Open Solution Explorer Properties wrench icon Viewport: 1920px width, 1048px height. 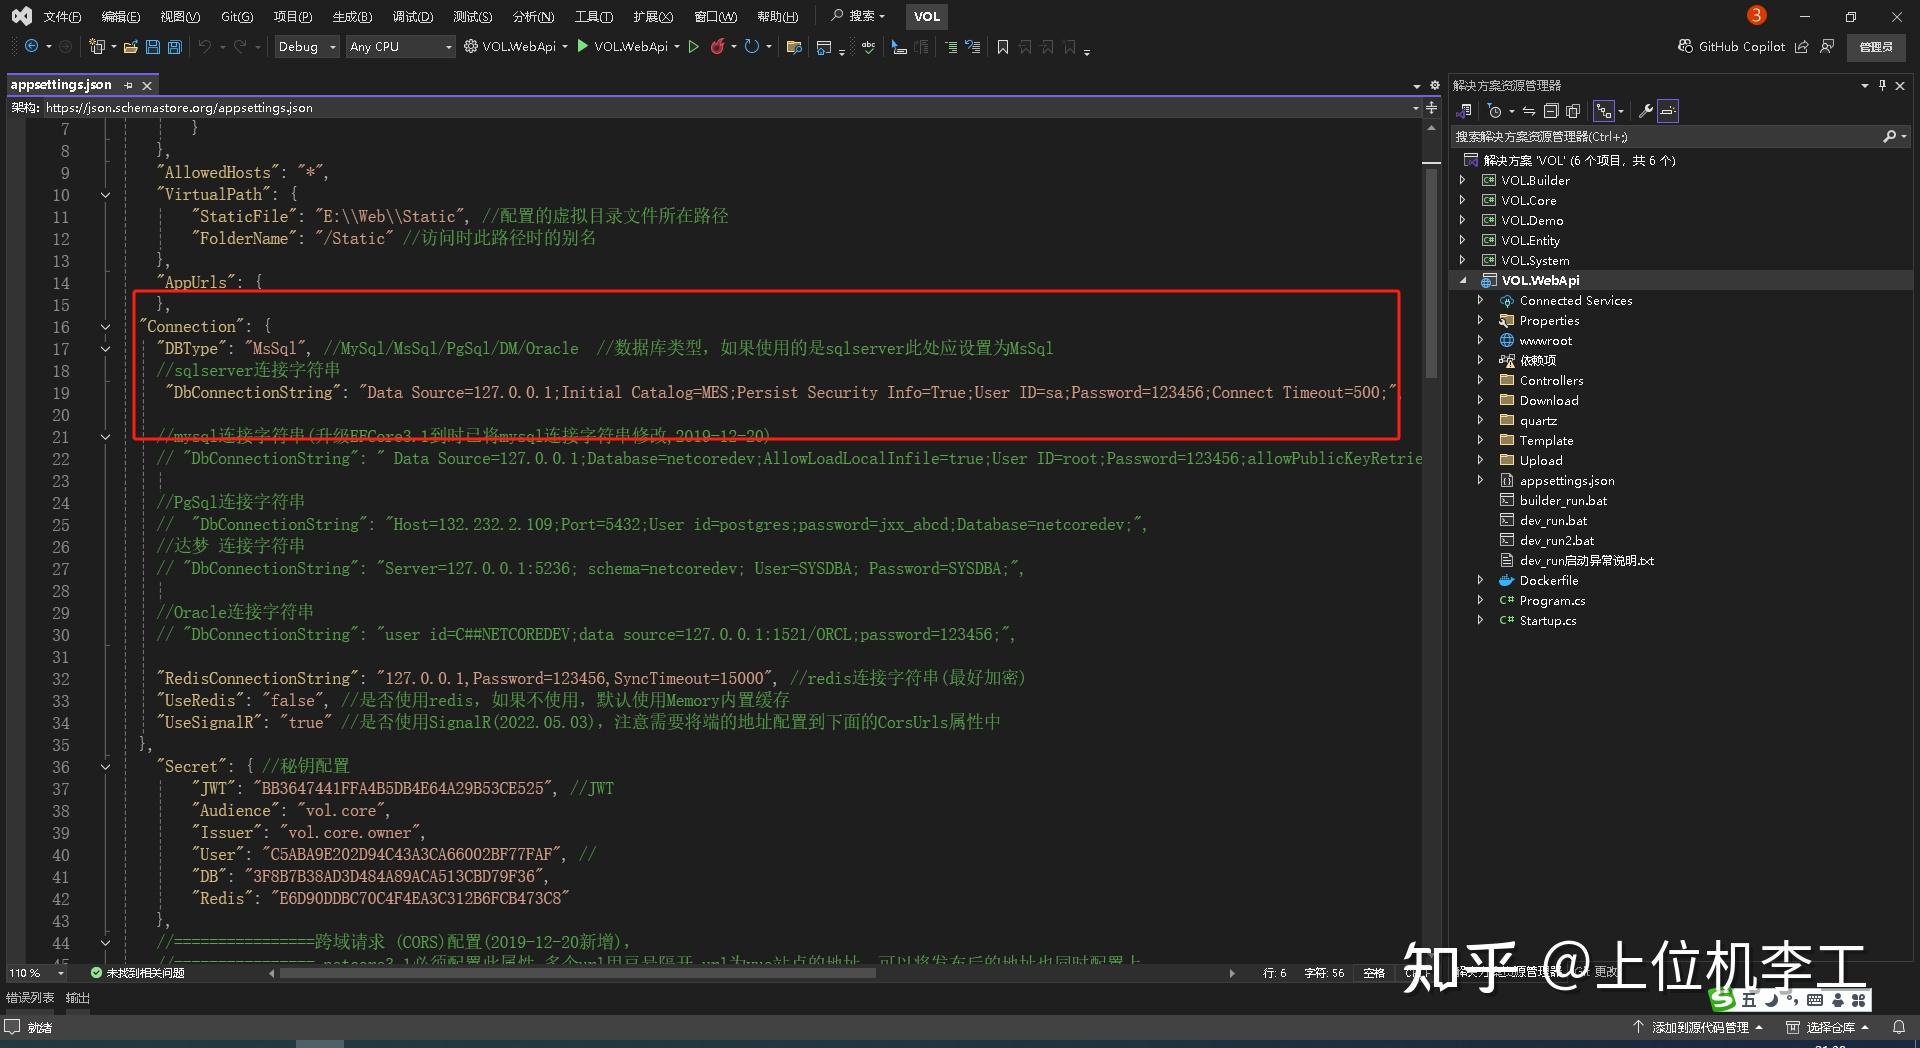(1646, 110)
